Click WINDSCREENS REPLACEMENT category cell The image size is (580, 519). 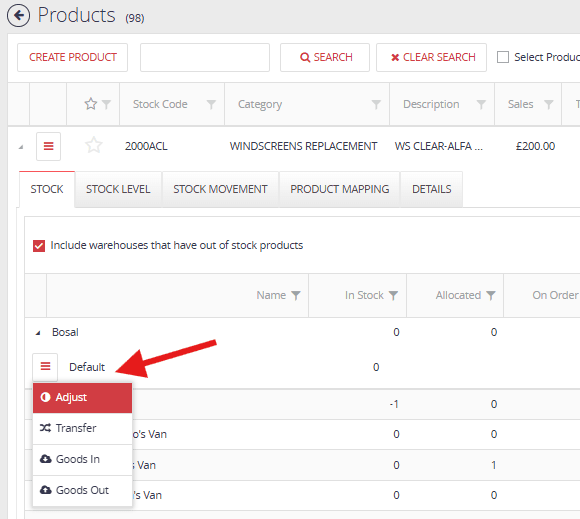click(x=303, y=146)
